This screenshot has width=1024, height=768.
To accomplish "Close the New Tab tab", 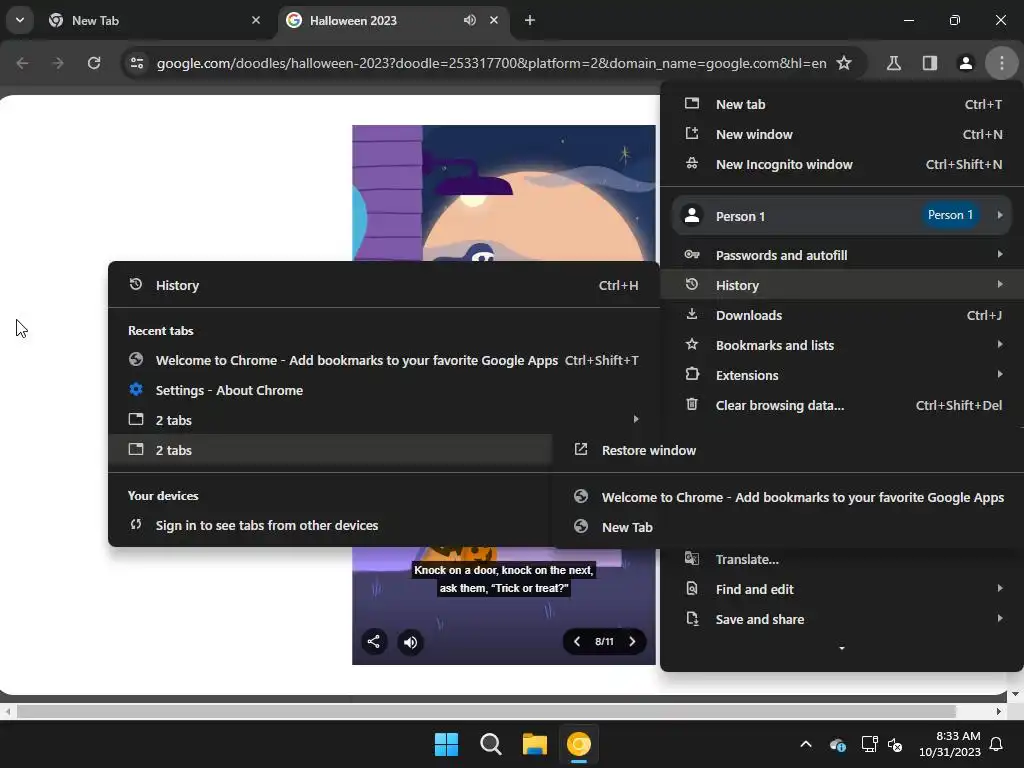I will (256, 20).
